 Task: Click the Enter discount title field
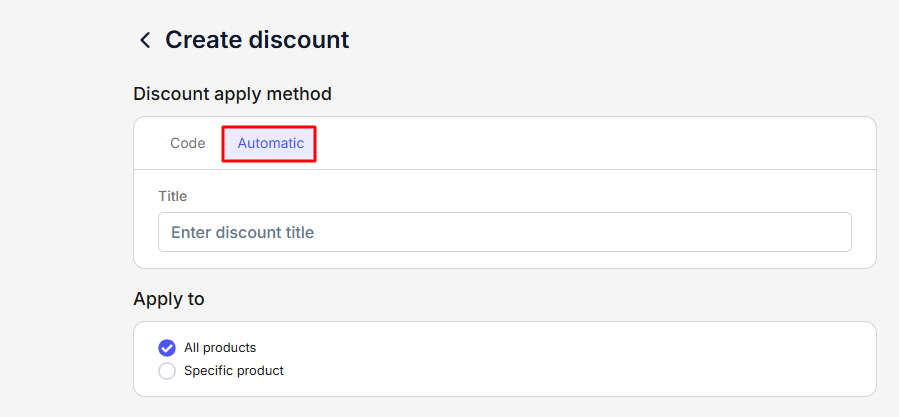coord(504,232)
